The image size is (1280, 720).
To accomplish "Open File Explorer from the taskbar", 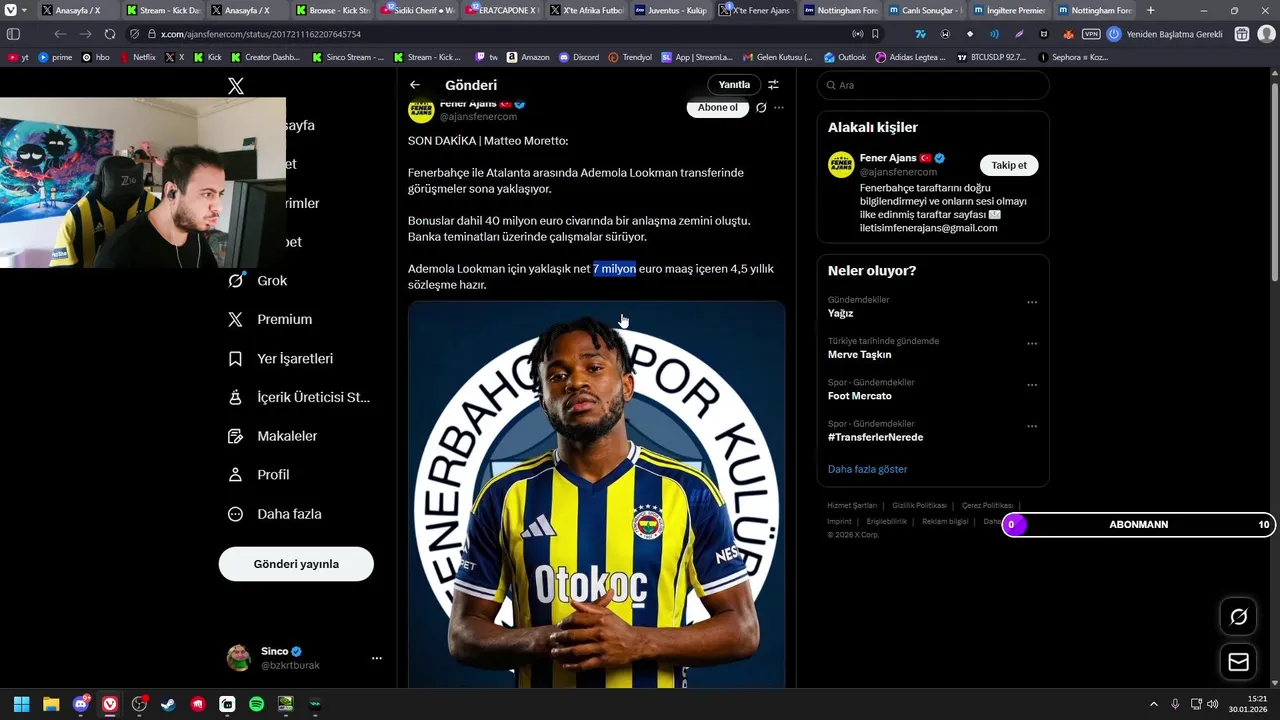I will tap(51, 704).
